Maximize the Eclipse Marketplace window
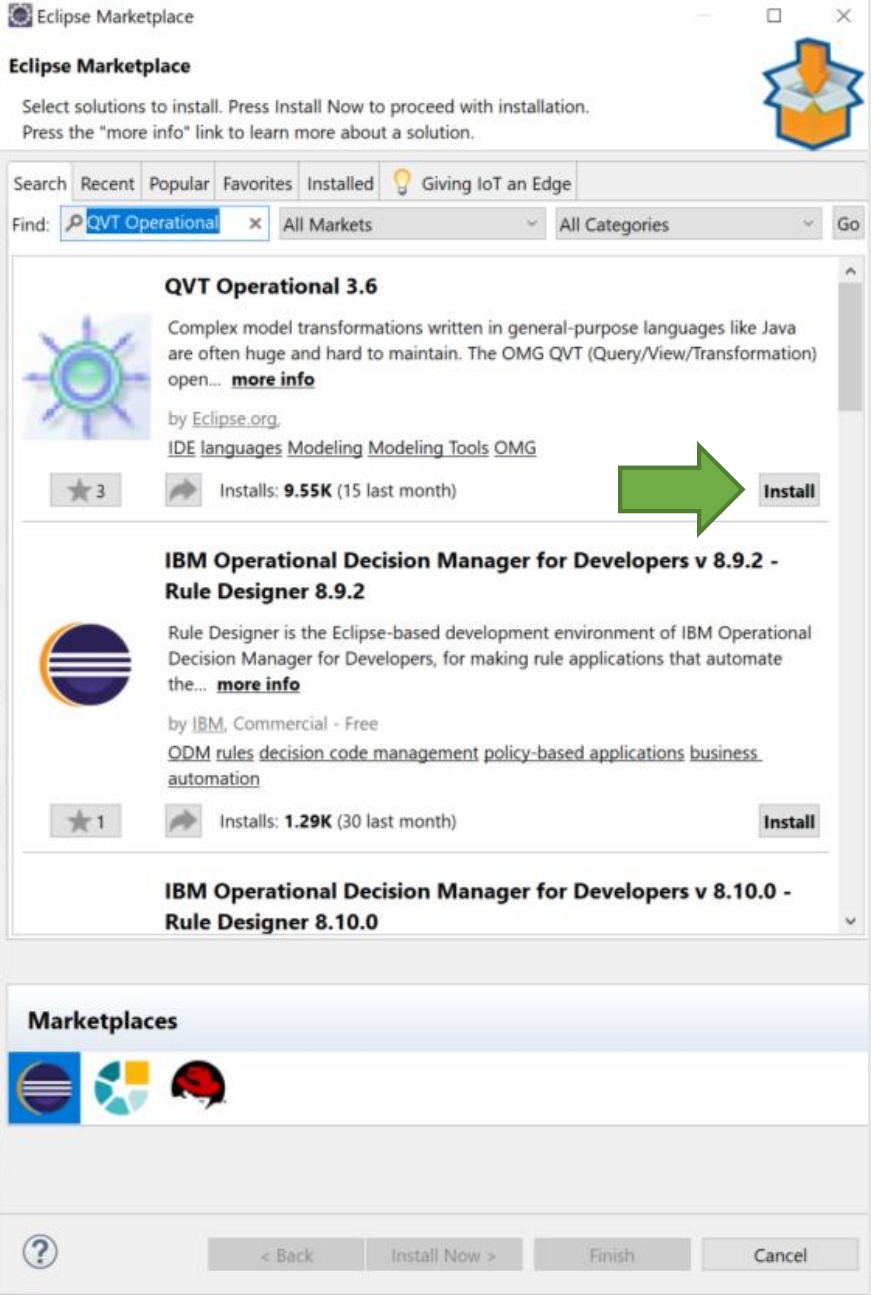 [x=774, y=16]
